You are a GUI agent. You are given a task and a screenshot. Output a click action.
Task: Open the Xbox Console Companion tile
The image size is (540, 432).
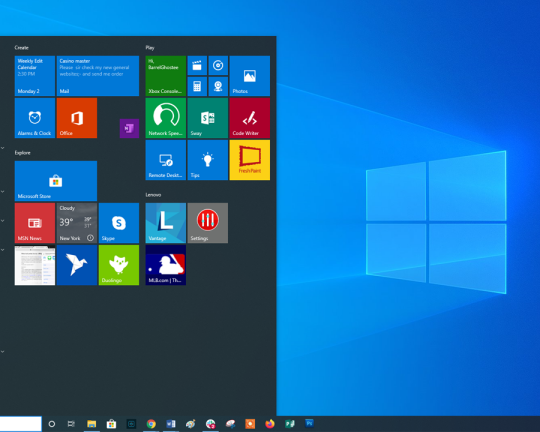(166, 76)
